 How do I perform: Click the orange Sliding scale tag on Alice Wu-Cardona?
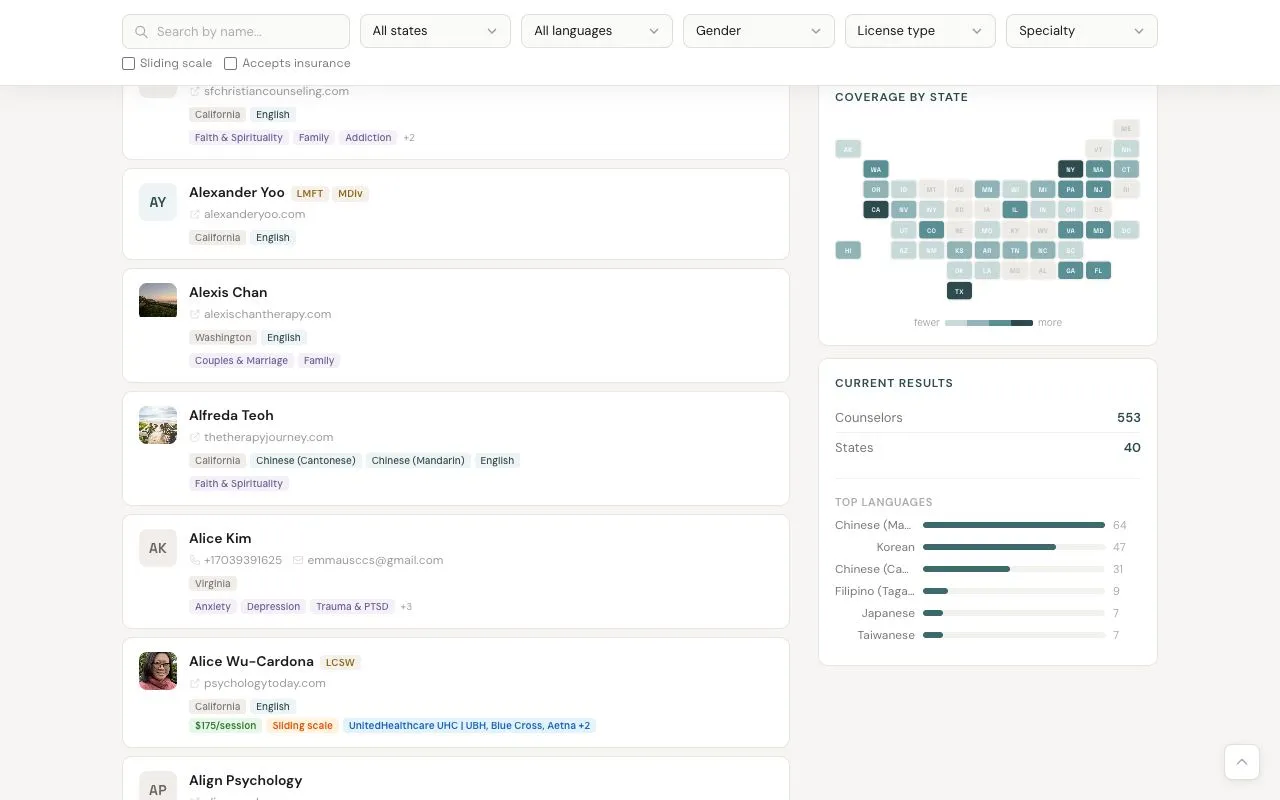tap(302, 725)
